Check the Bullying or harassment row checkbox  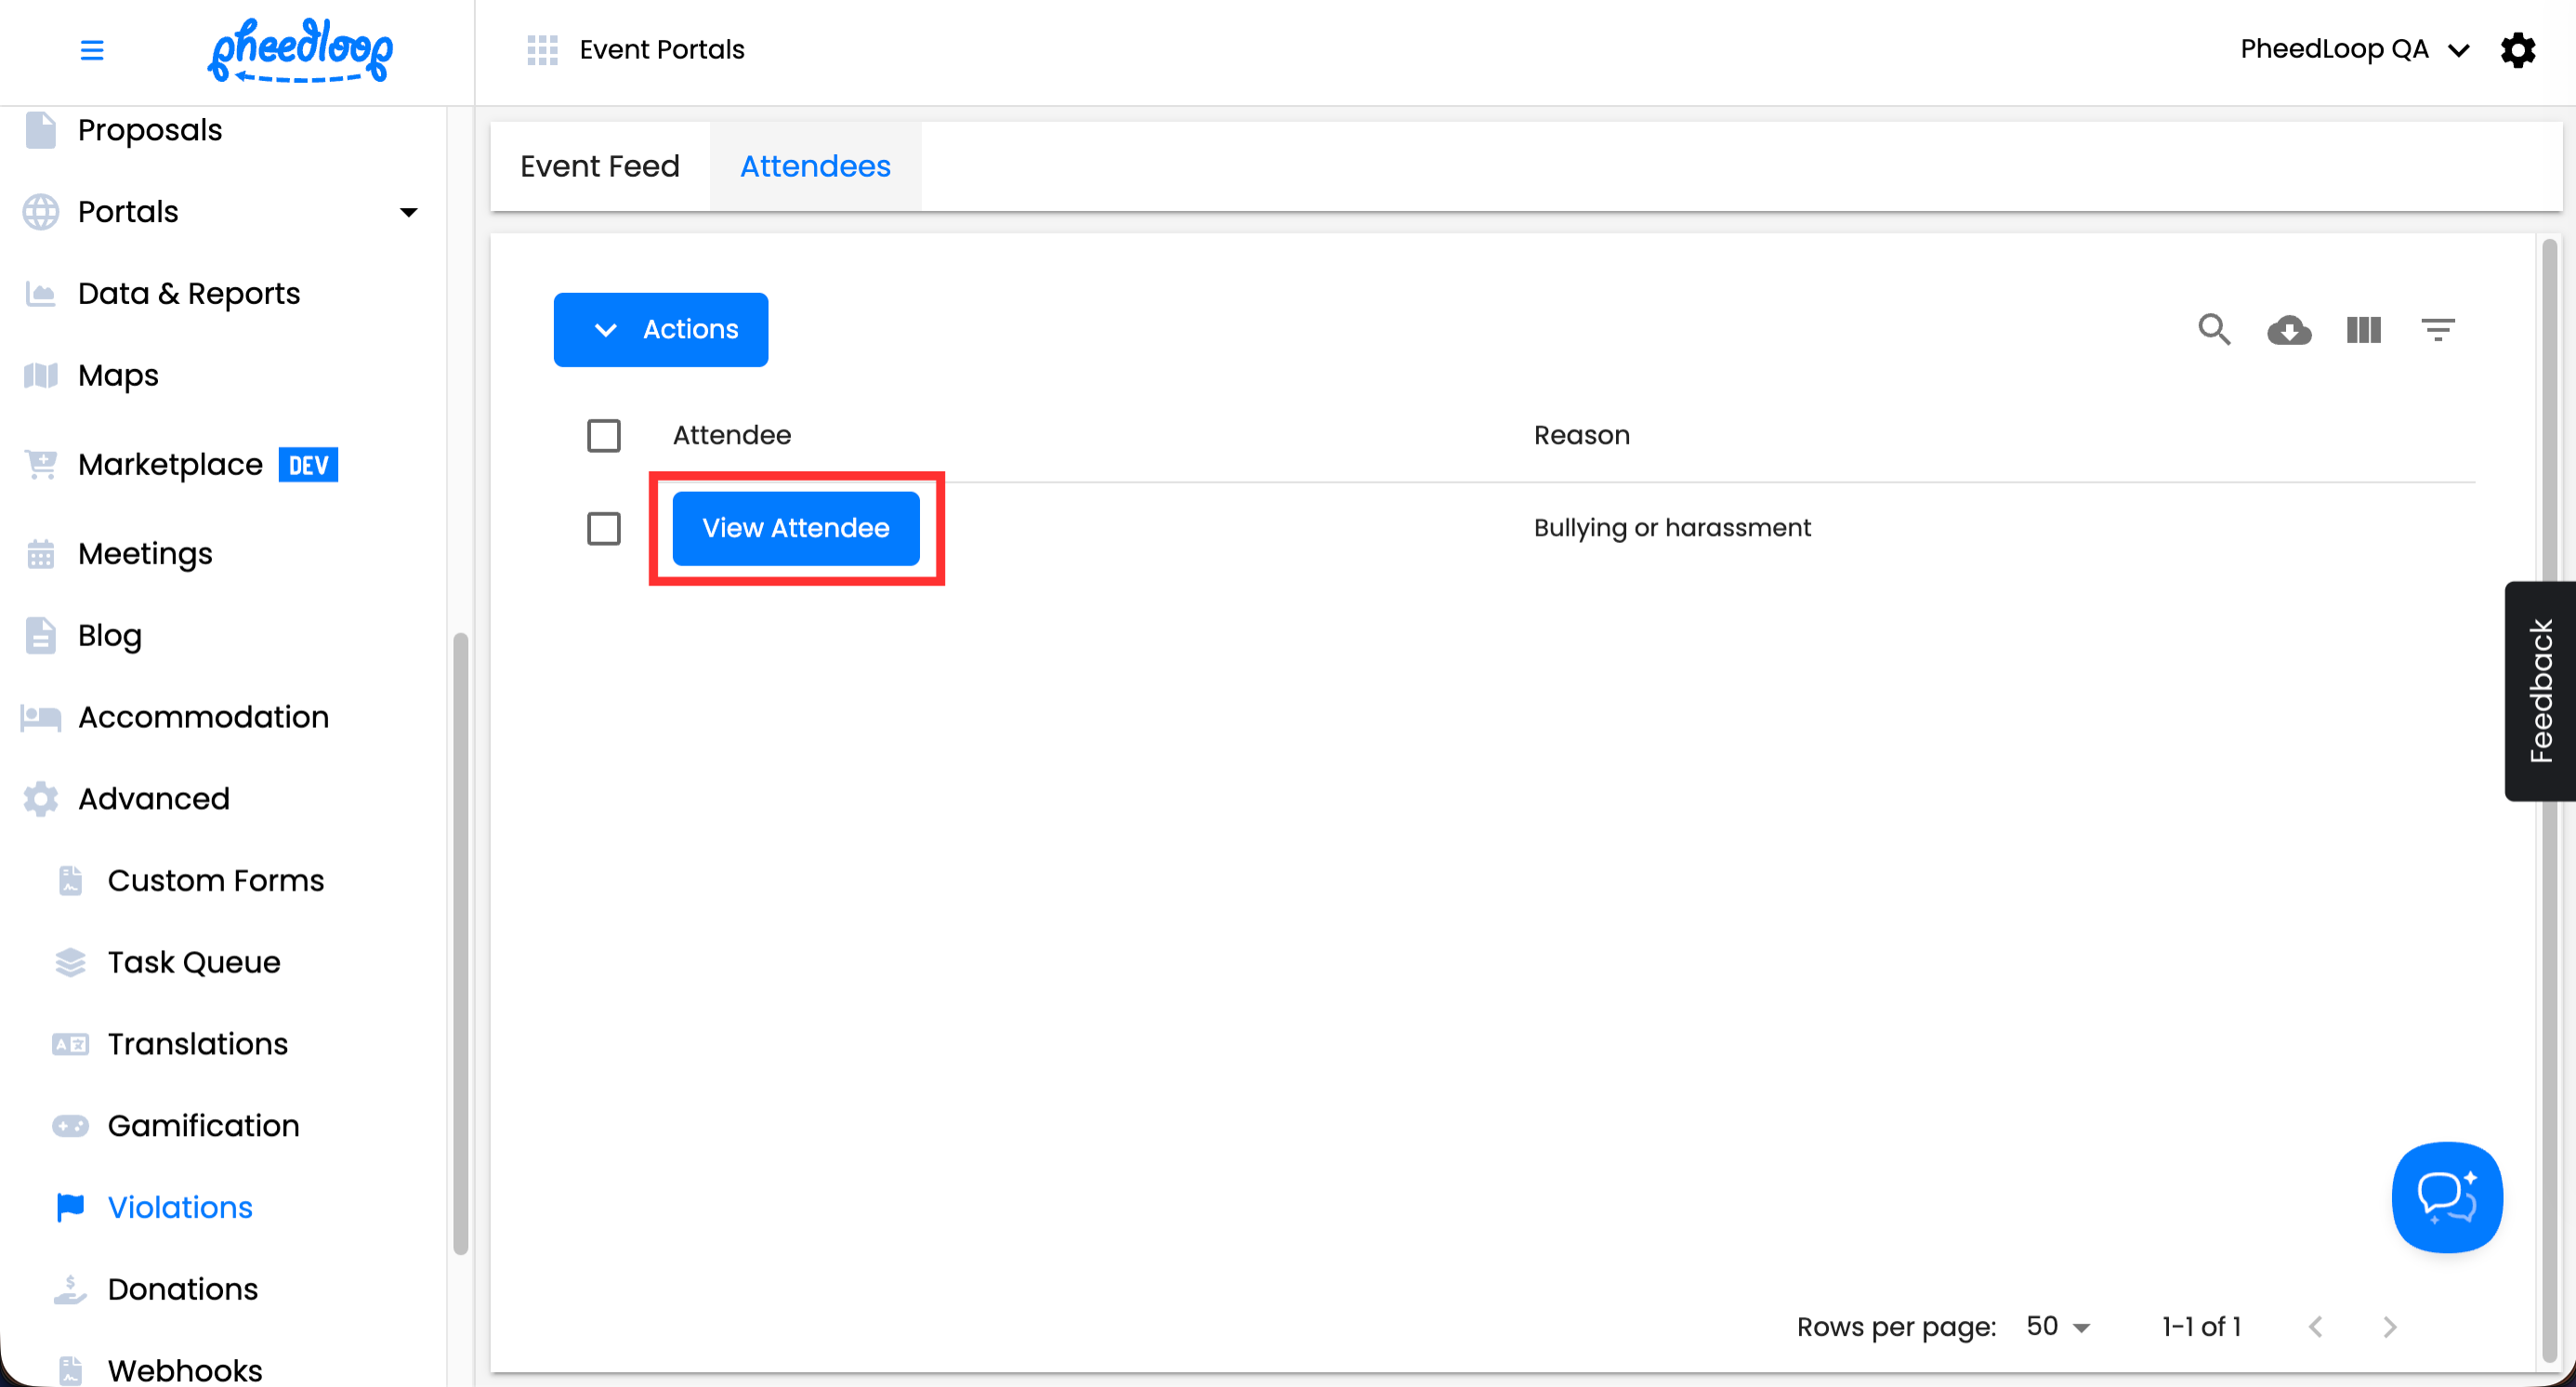603,528
